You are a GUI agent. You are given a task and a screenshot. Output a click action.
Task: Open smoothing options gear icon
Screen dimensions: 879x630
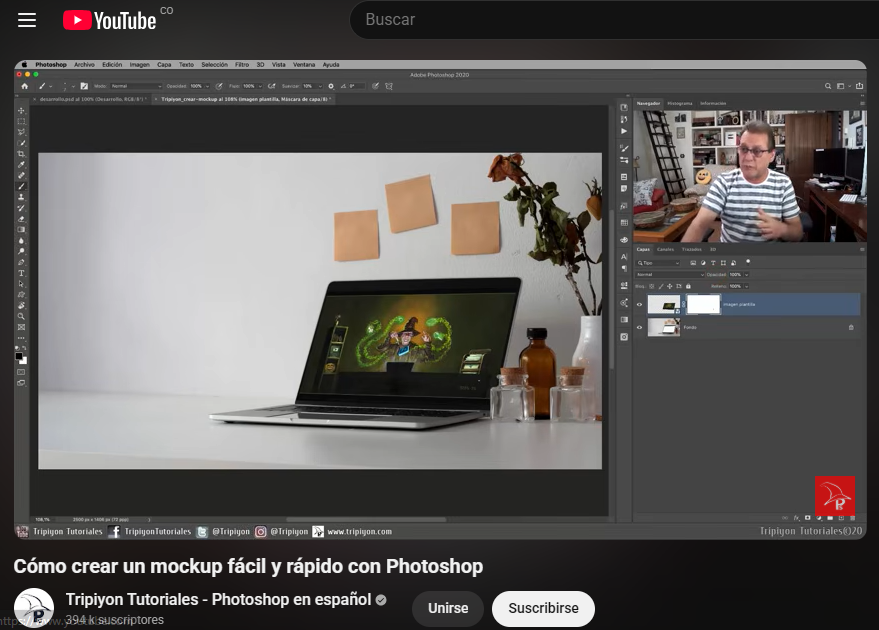(x=331, y=86)
